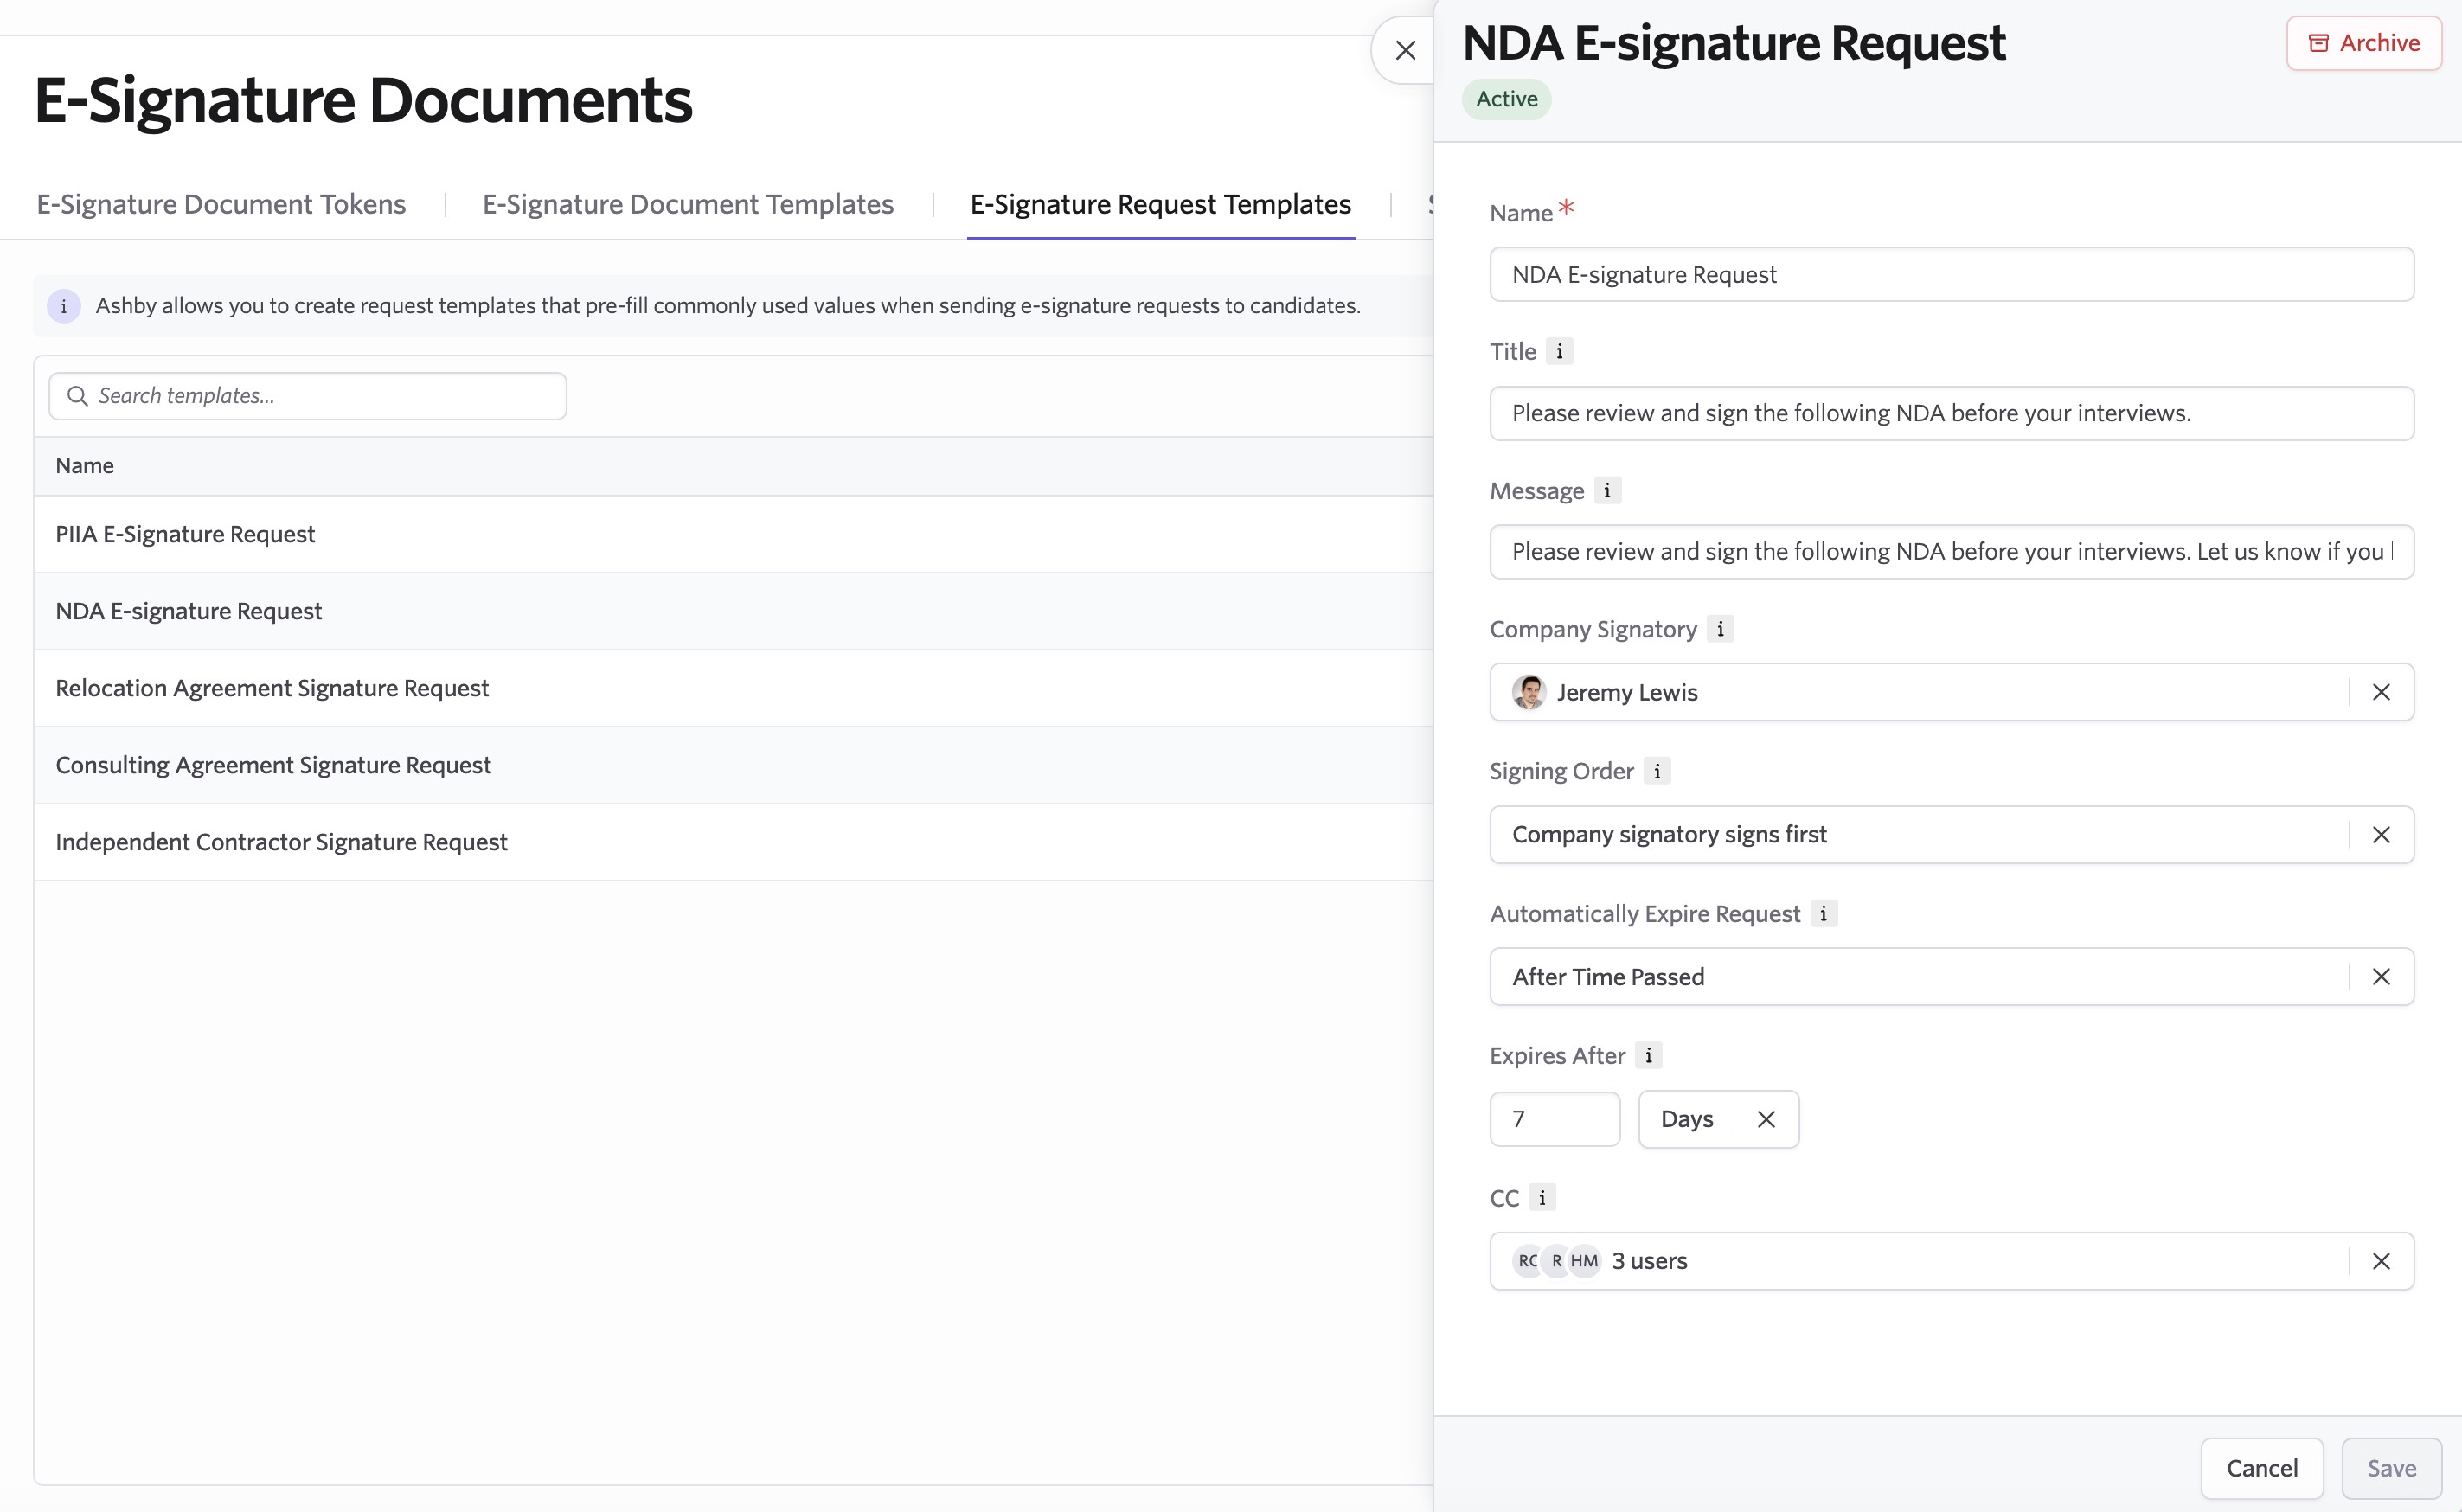
Task: Click the Expires After number field
Action: pos(1553,1119)
